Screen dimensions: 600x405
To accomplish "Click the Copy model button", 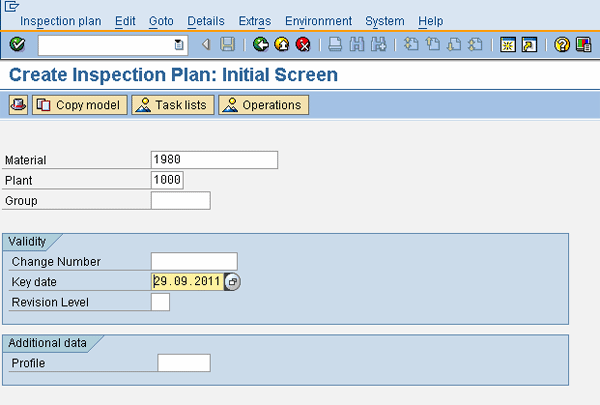I will (x=80, y=105).
